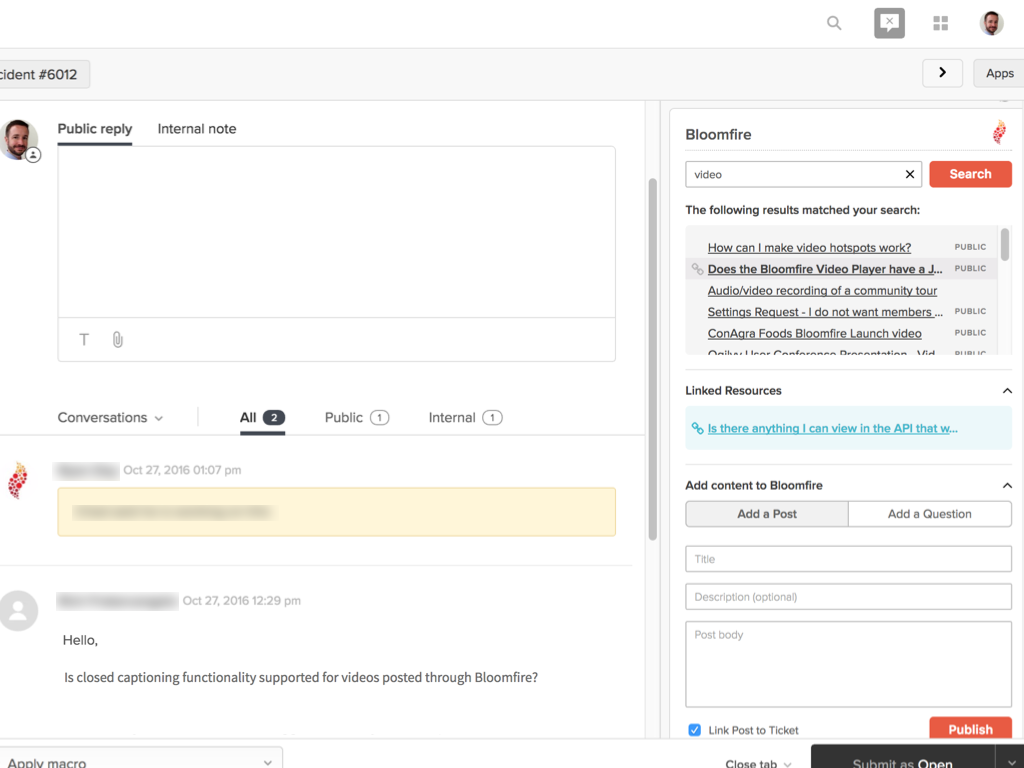1024x768 pixels.
Task: Select the Add a Post tab
Action: point(767,514)
